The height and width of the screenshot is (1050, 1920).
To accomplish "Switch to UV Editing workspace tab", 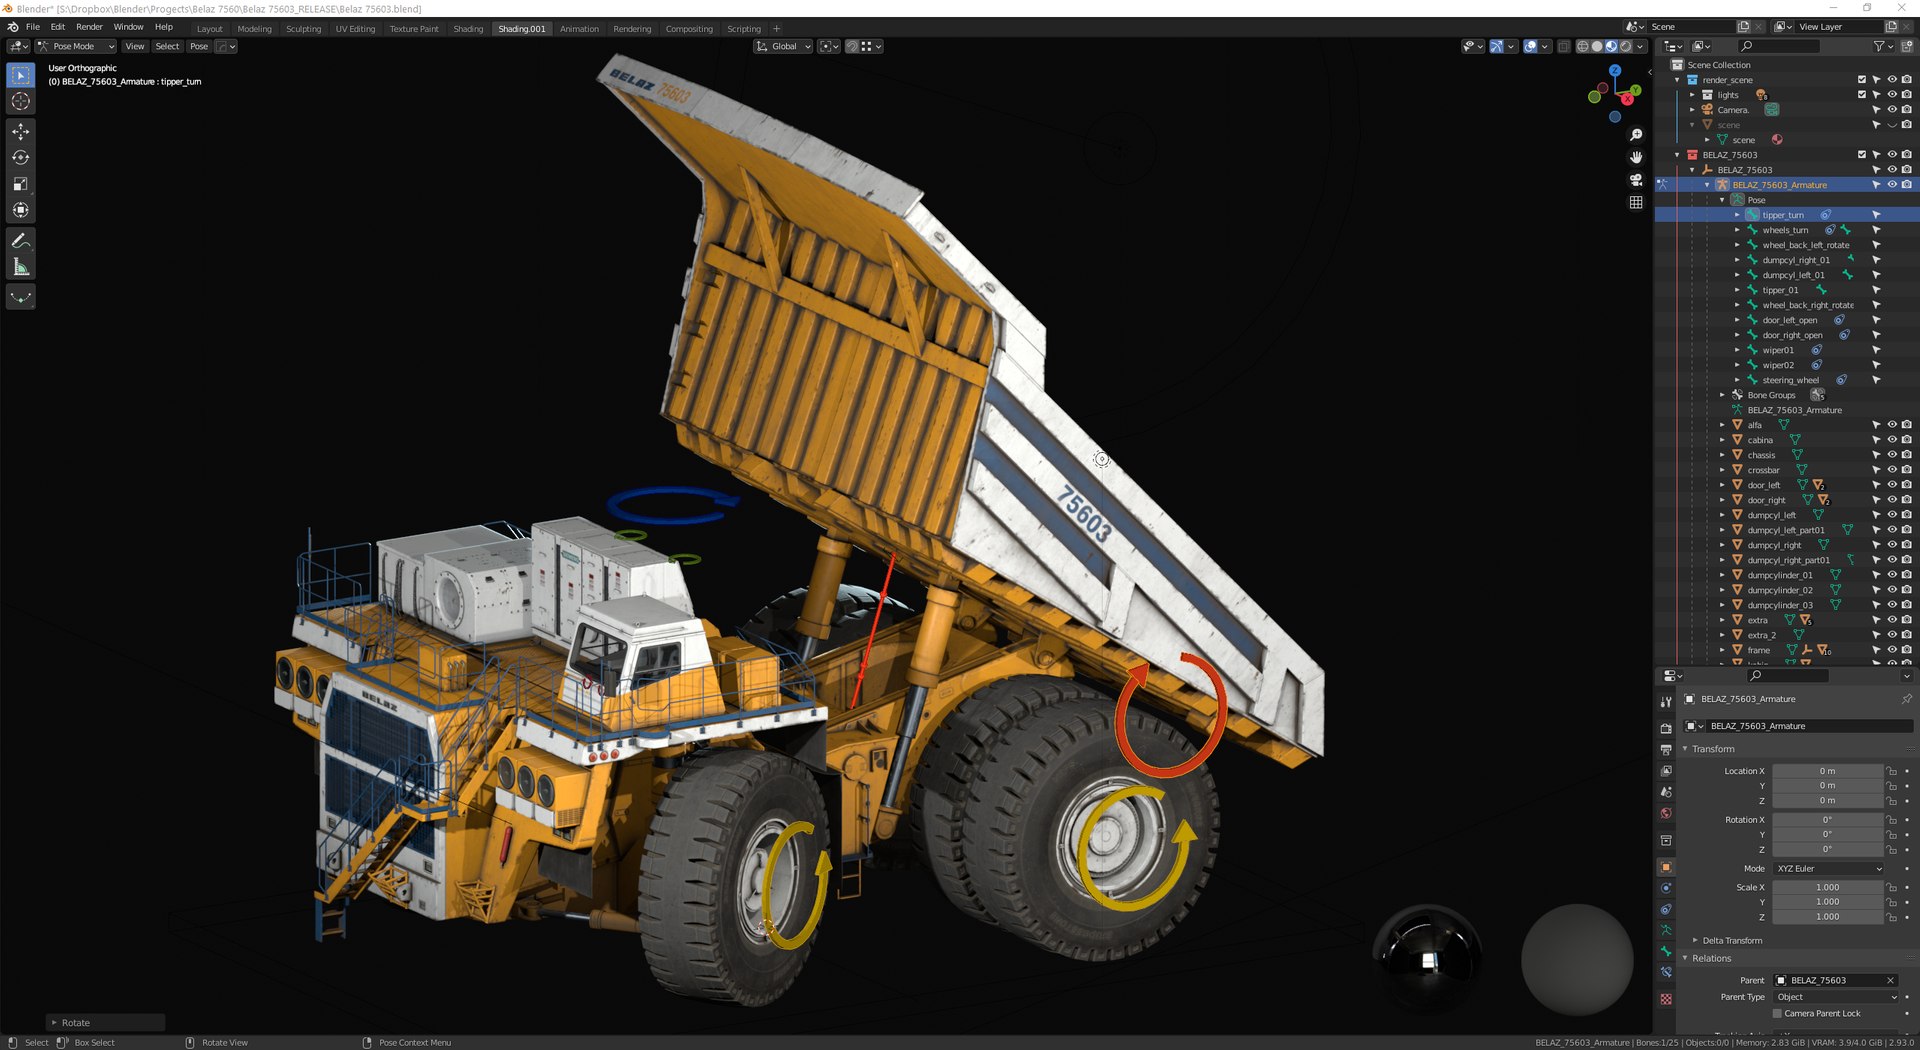I will coord(355,29).
